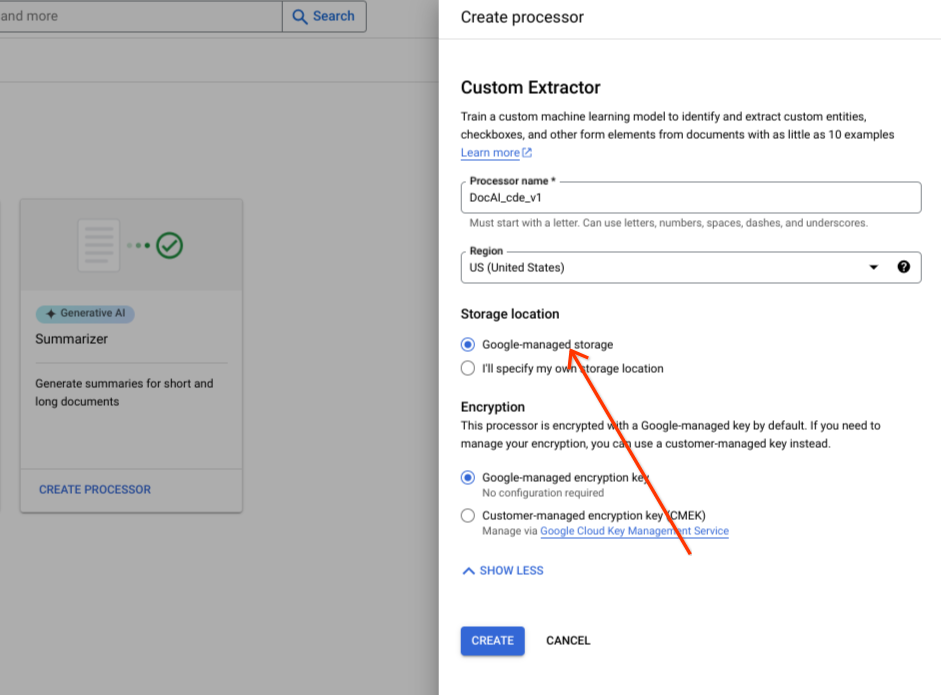
Task: Click the chevron icon next to Show Less
Action: 468,571
